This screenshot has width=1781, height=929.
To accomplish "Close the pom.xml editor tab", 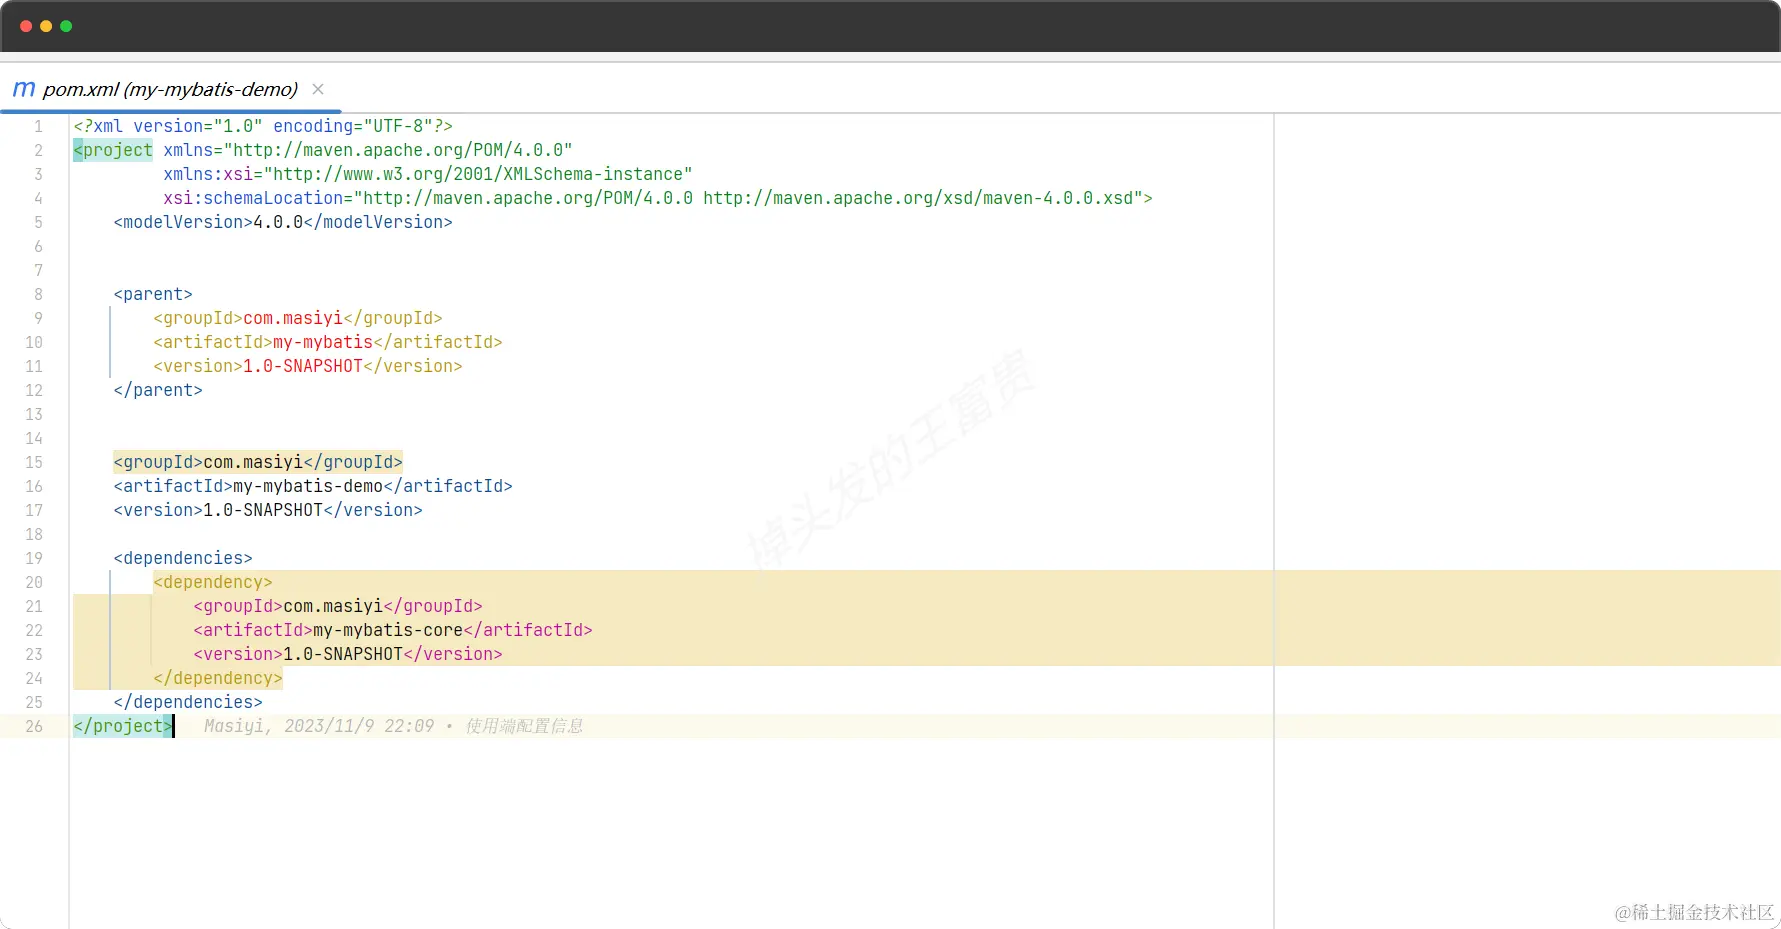I will coord(318,89).
